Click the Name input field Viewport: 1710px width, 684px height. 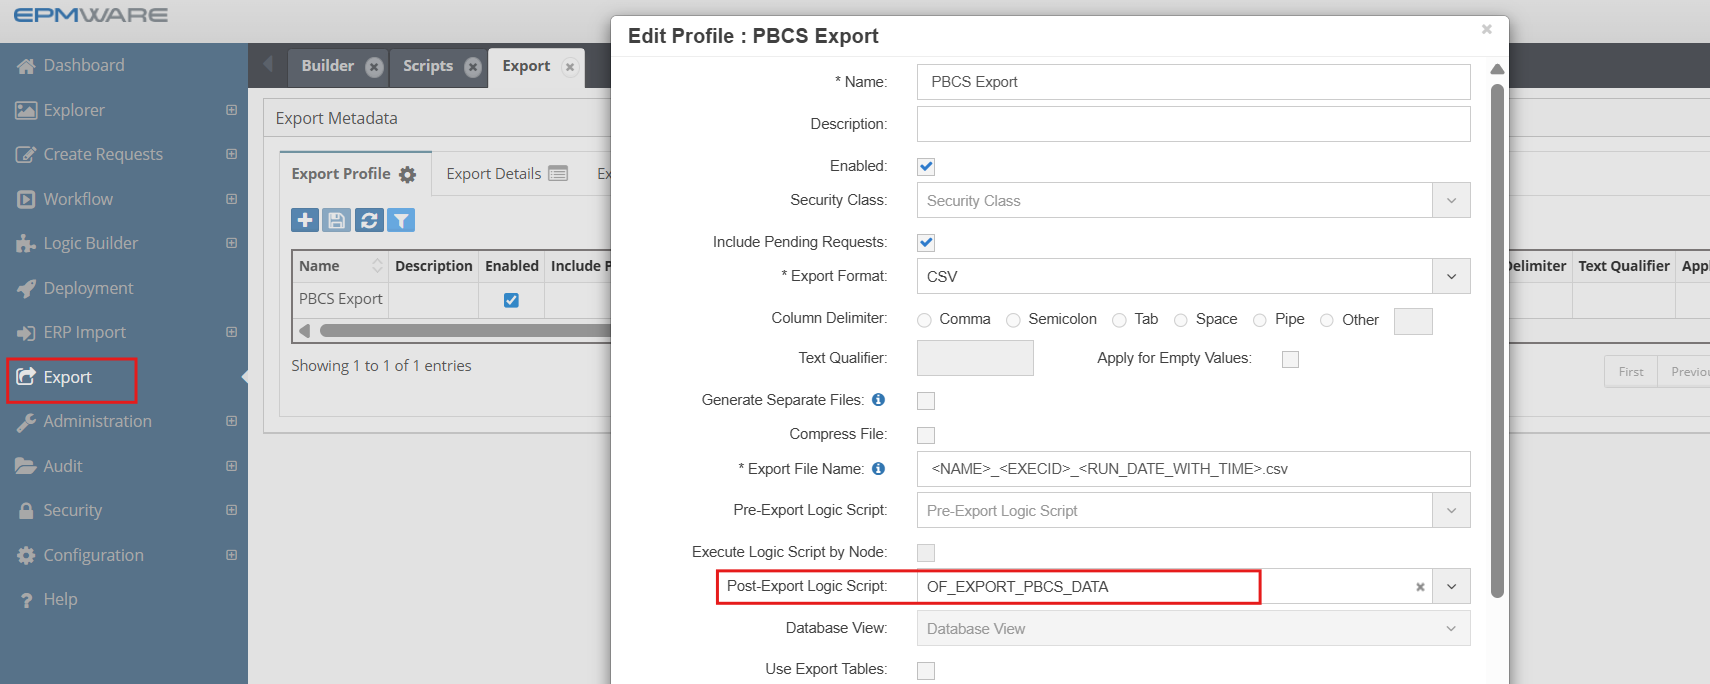point(1193,82)
